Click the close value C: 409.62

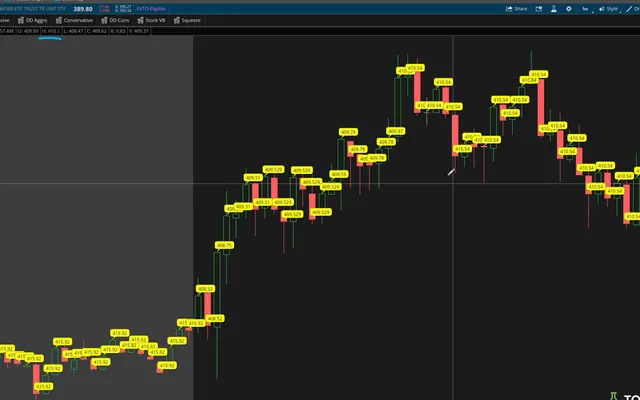(97, 31)
